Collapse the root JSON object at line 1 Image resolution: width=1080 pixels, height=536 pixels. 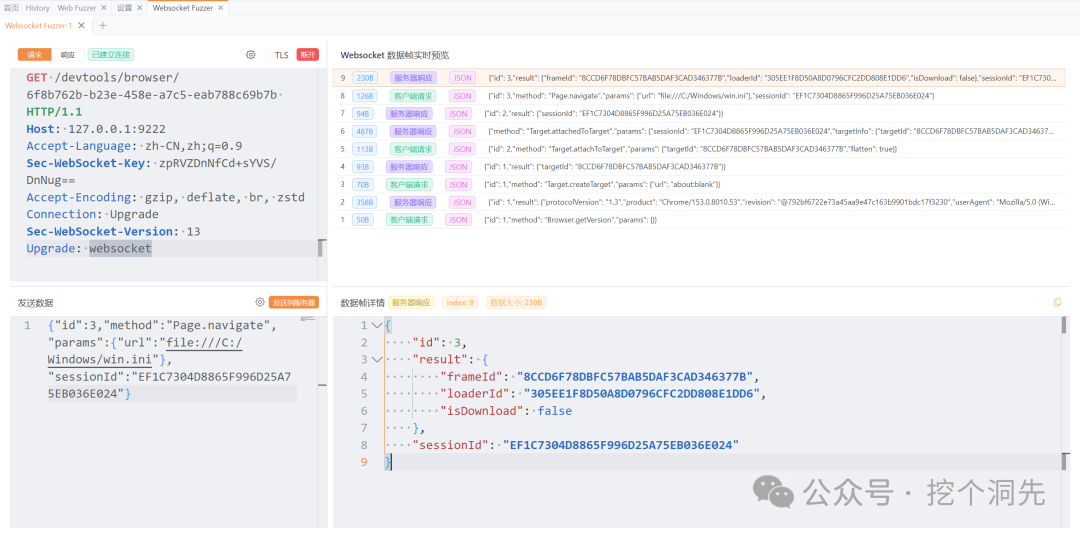pyautogui.click(x=376, y=325)
